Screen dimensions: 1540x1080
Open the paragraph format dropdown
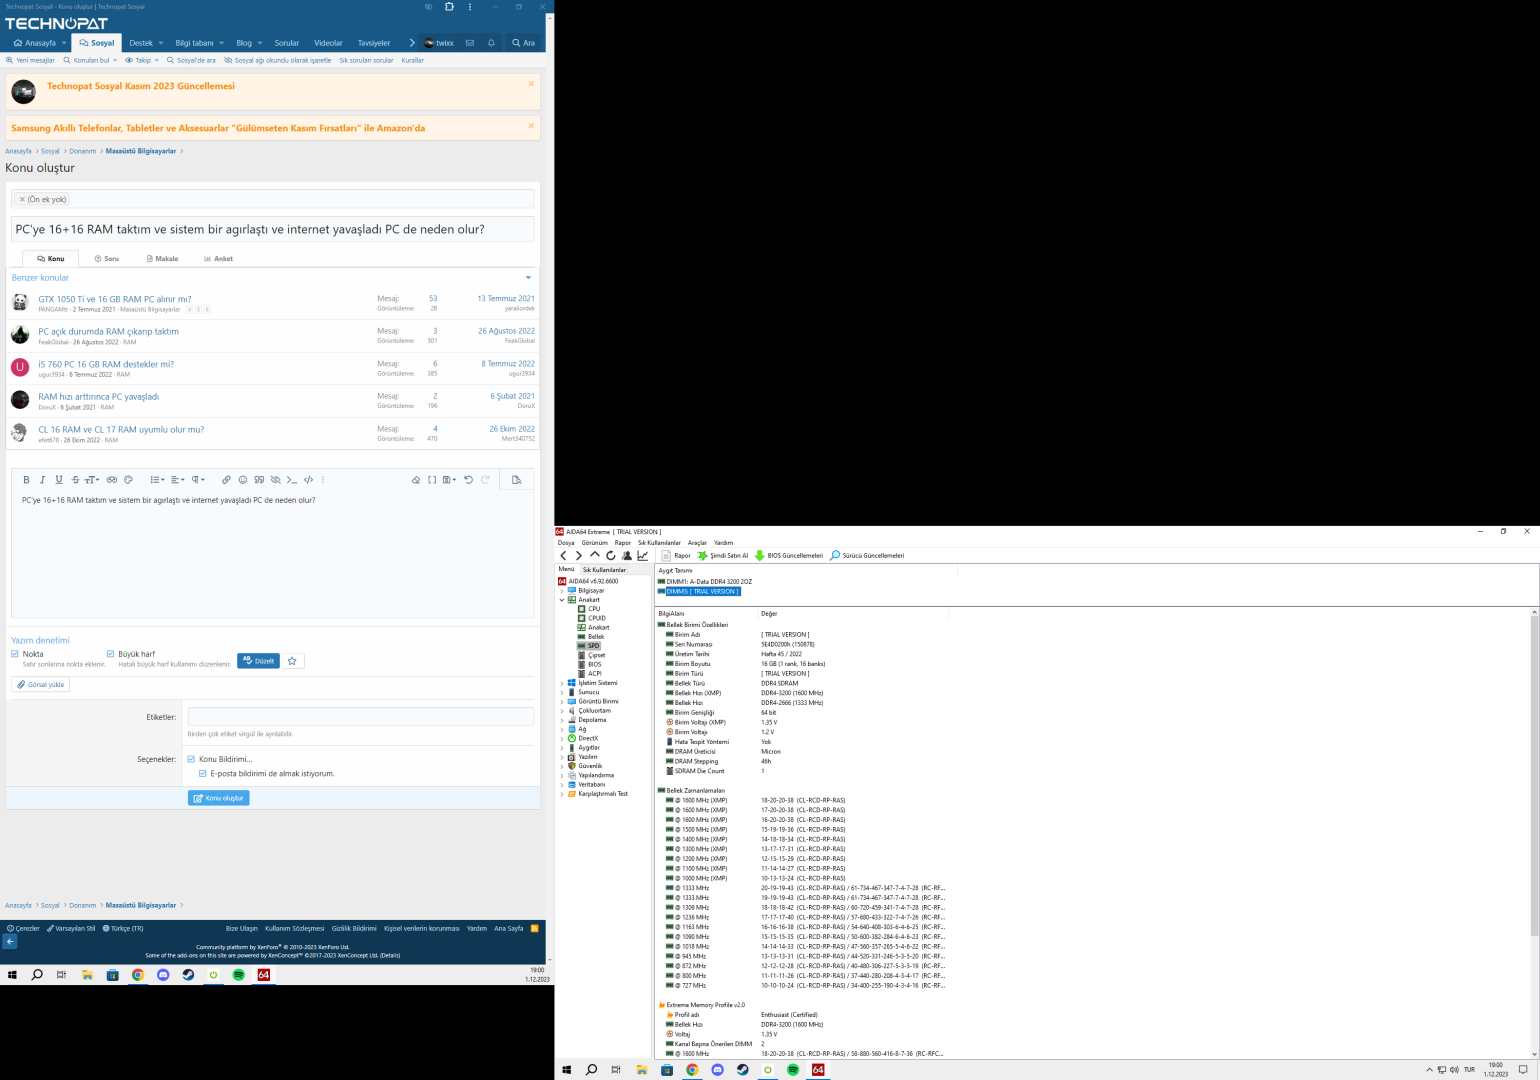(198, 480)
